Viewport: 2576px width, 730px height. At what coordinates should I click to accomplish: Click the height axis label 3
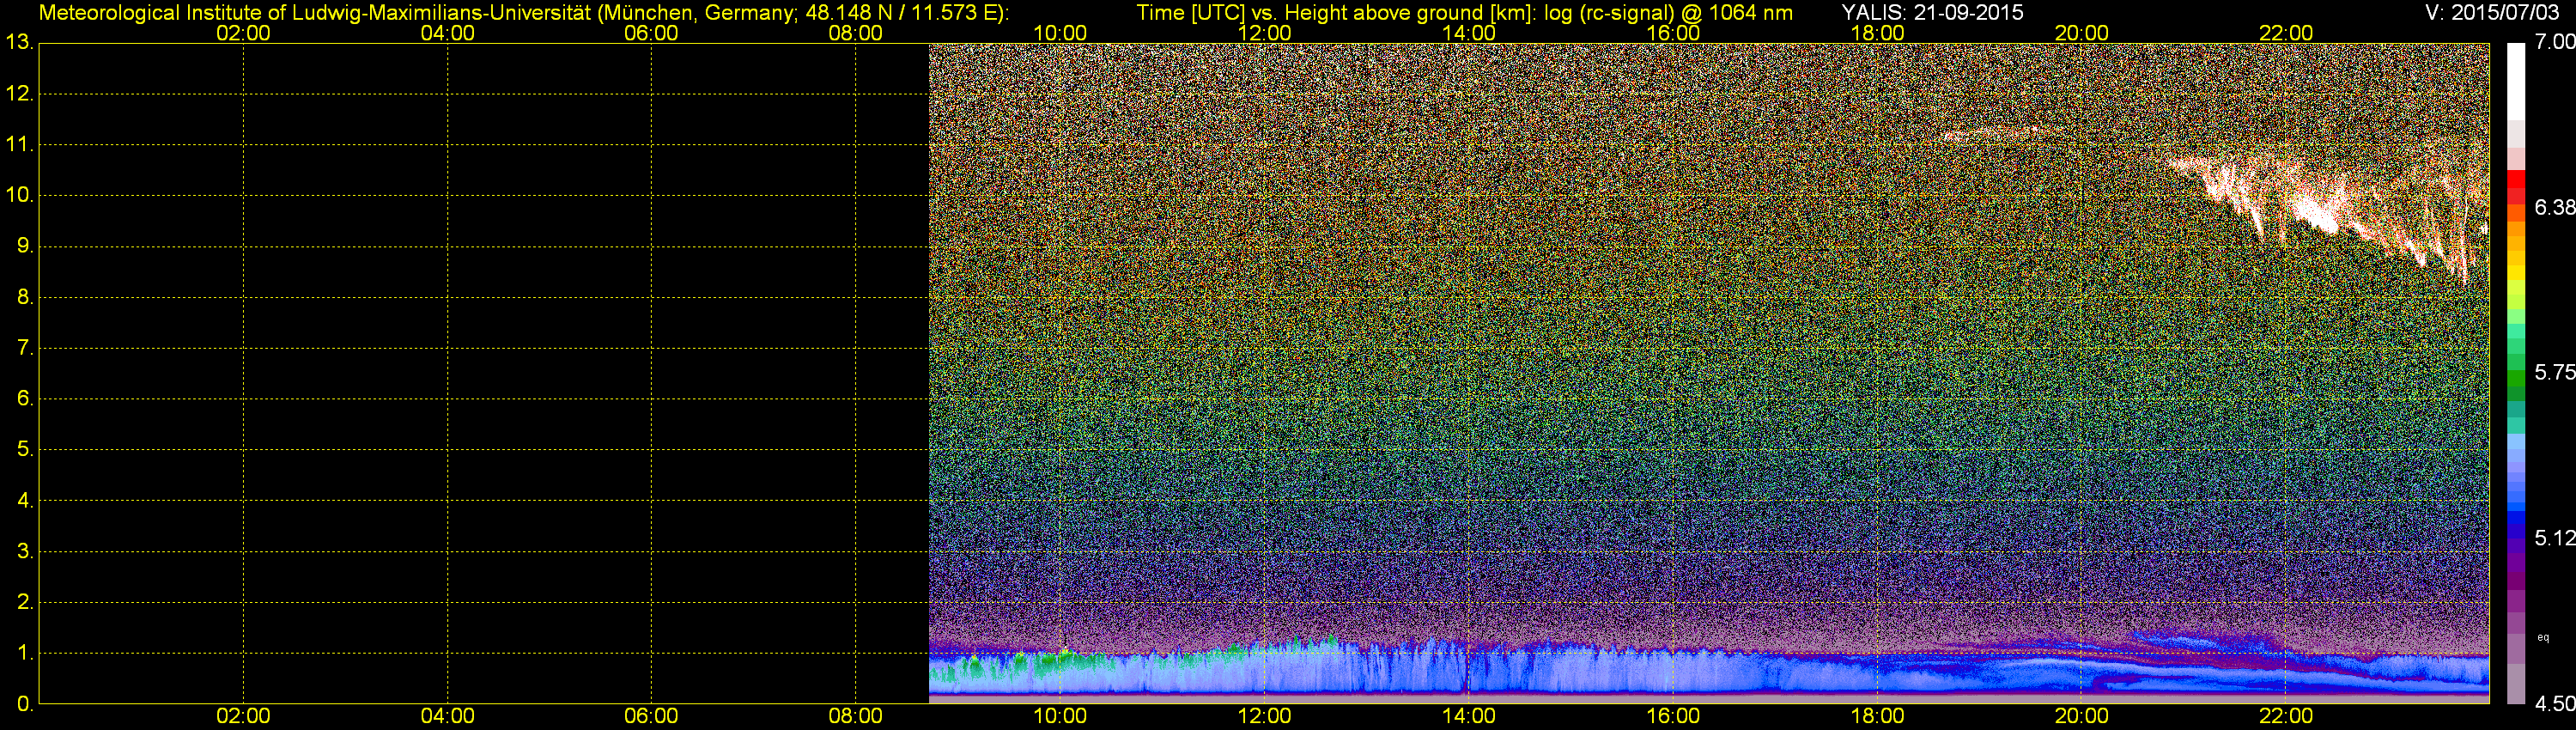coord(24,551)
